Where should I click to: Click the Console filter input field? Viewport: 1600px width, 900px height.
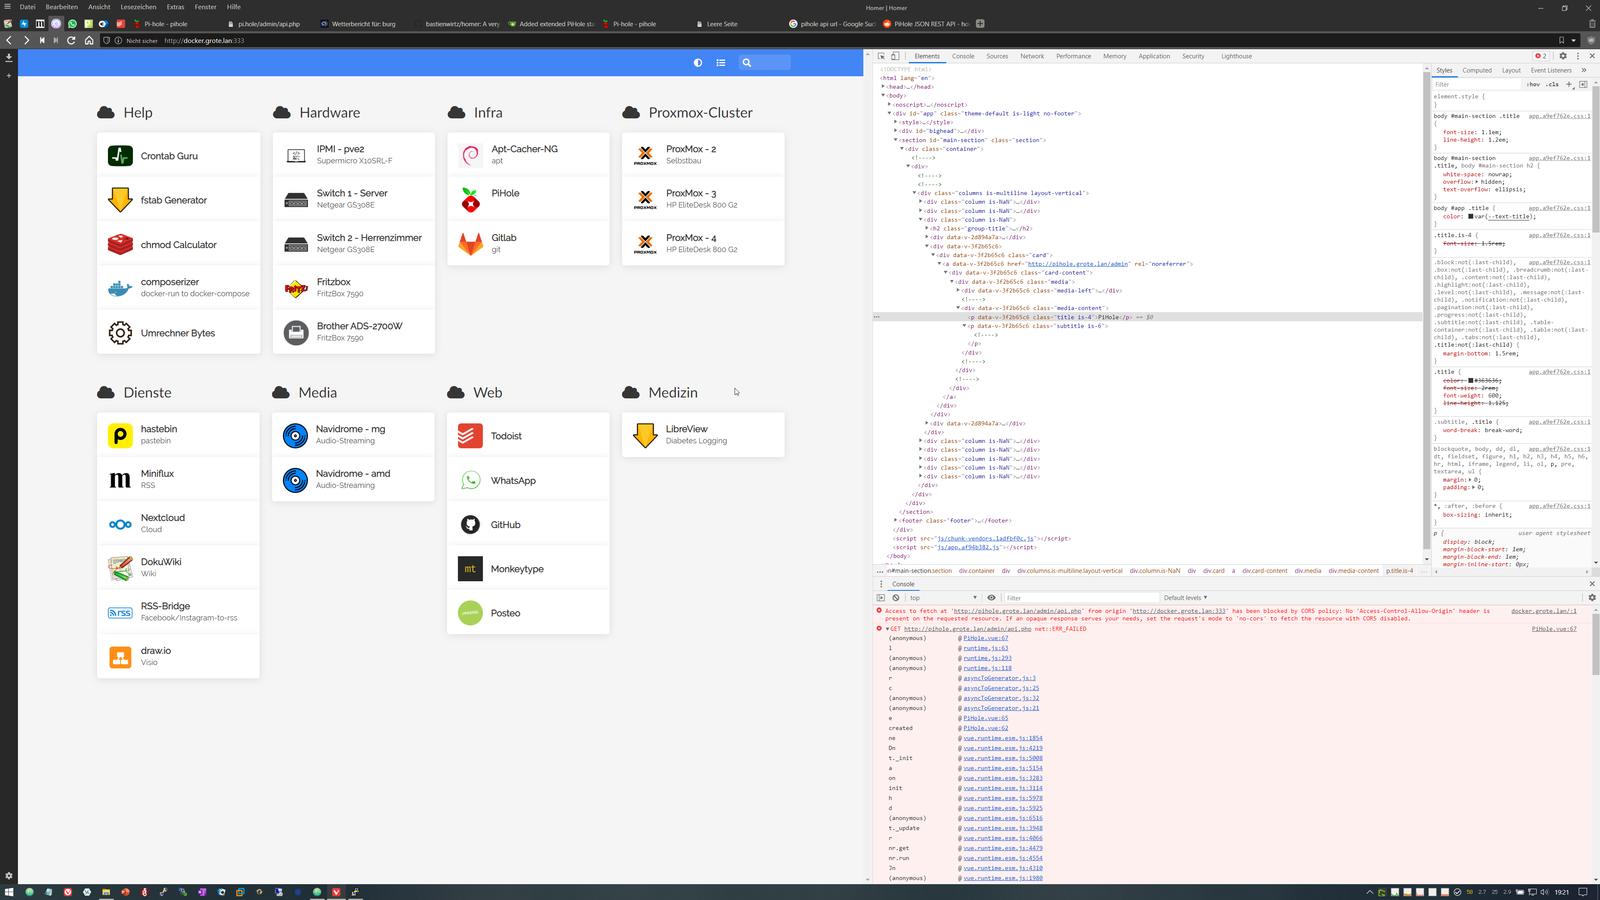pyautogui.click(x=1050, y=597)
